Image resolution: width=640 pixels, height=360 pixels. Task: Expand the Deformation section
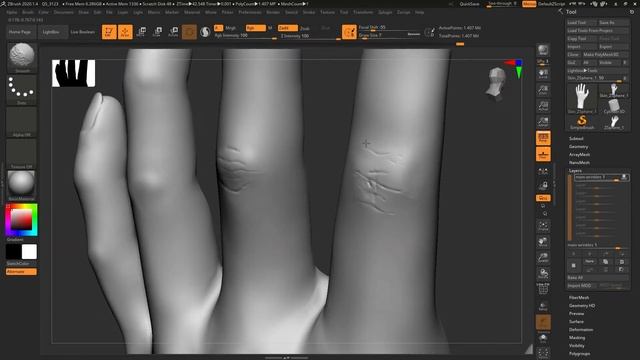click(x=581, y=330)
